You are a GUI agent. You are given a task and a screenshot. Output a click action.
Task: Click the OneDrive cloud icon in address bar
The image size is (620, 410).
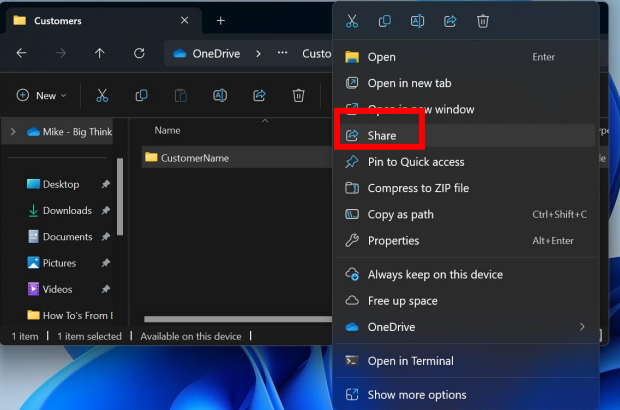pyautogui.click(x=180, y=53)
